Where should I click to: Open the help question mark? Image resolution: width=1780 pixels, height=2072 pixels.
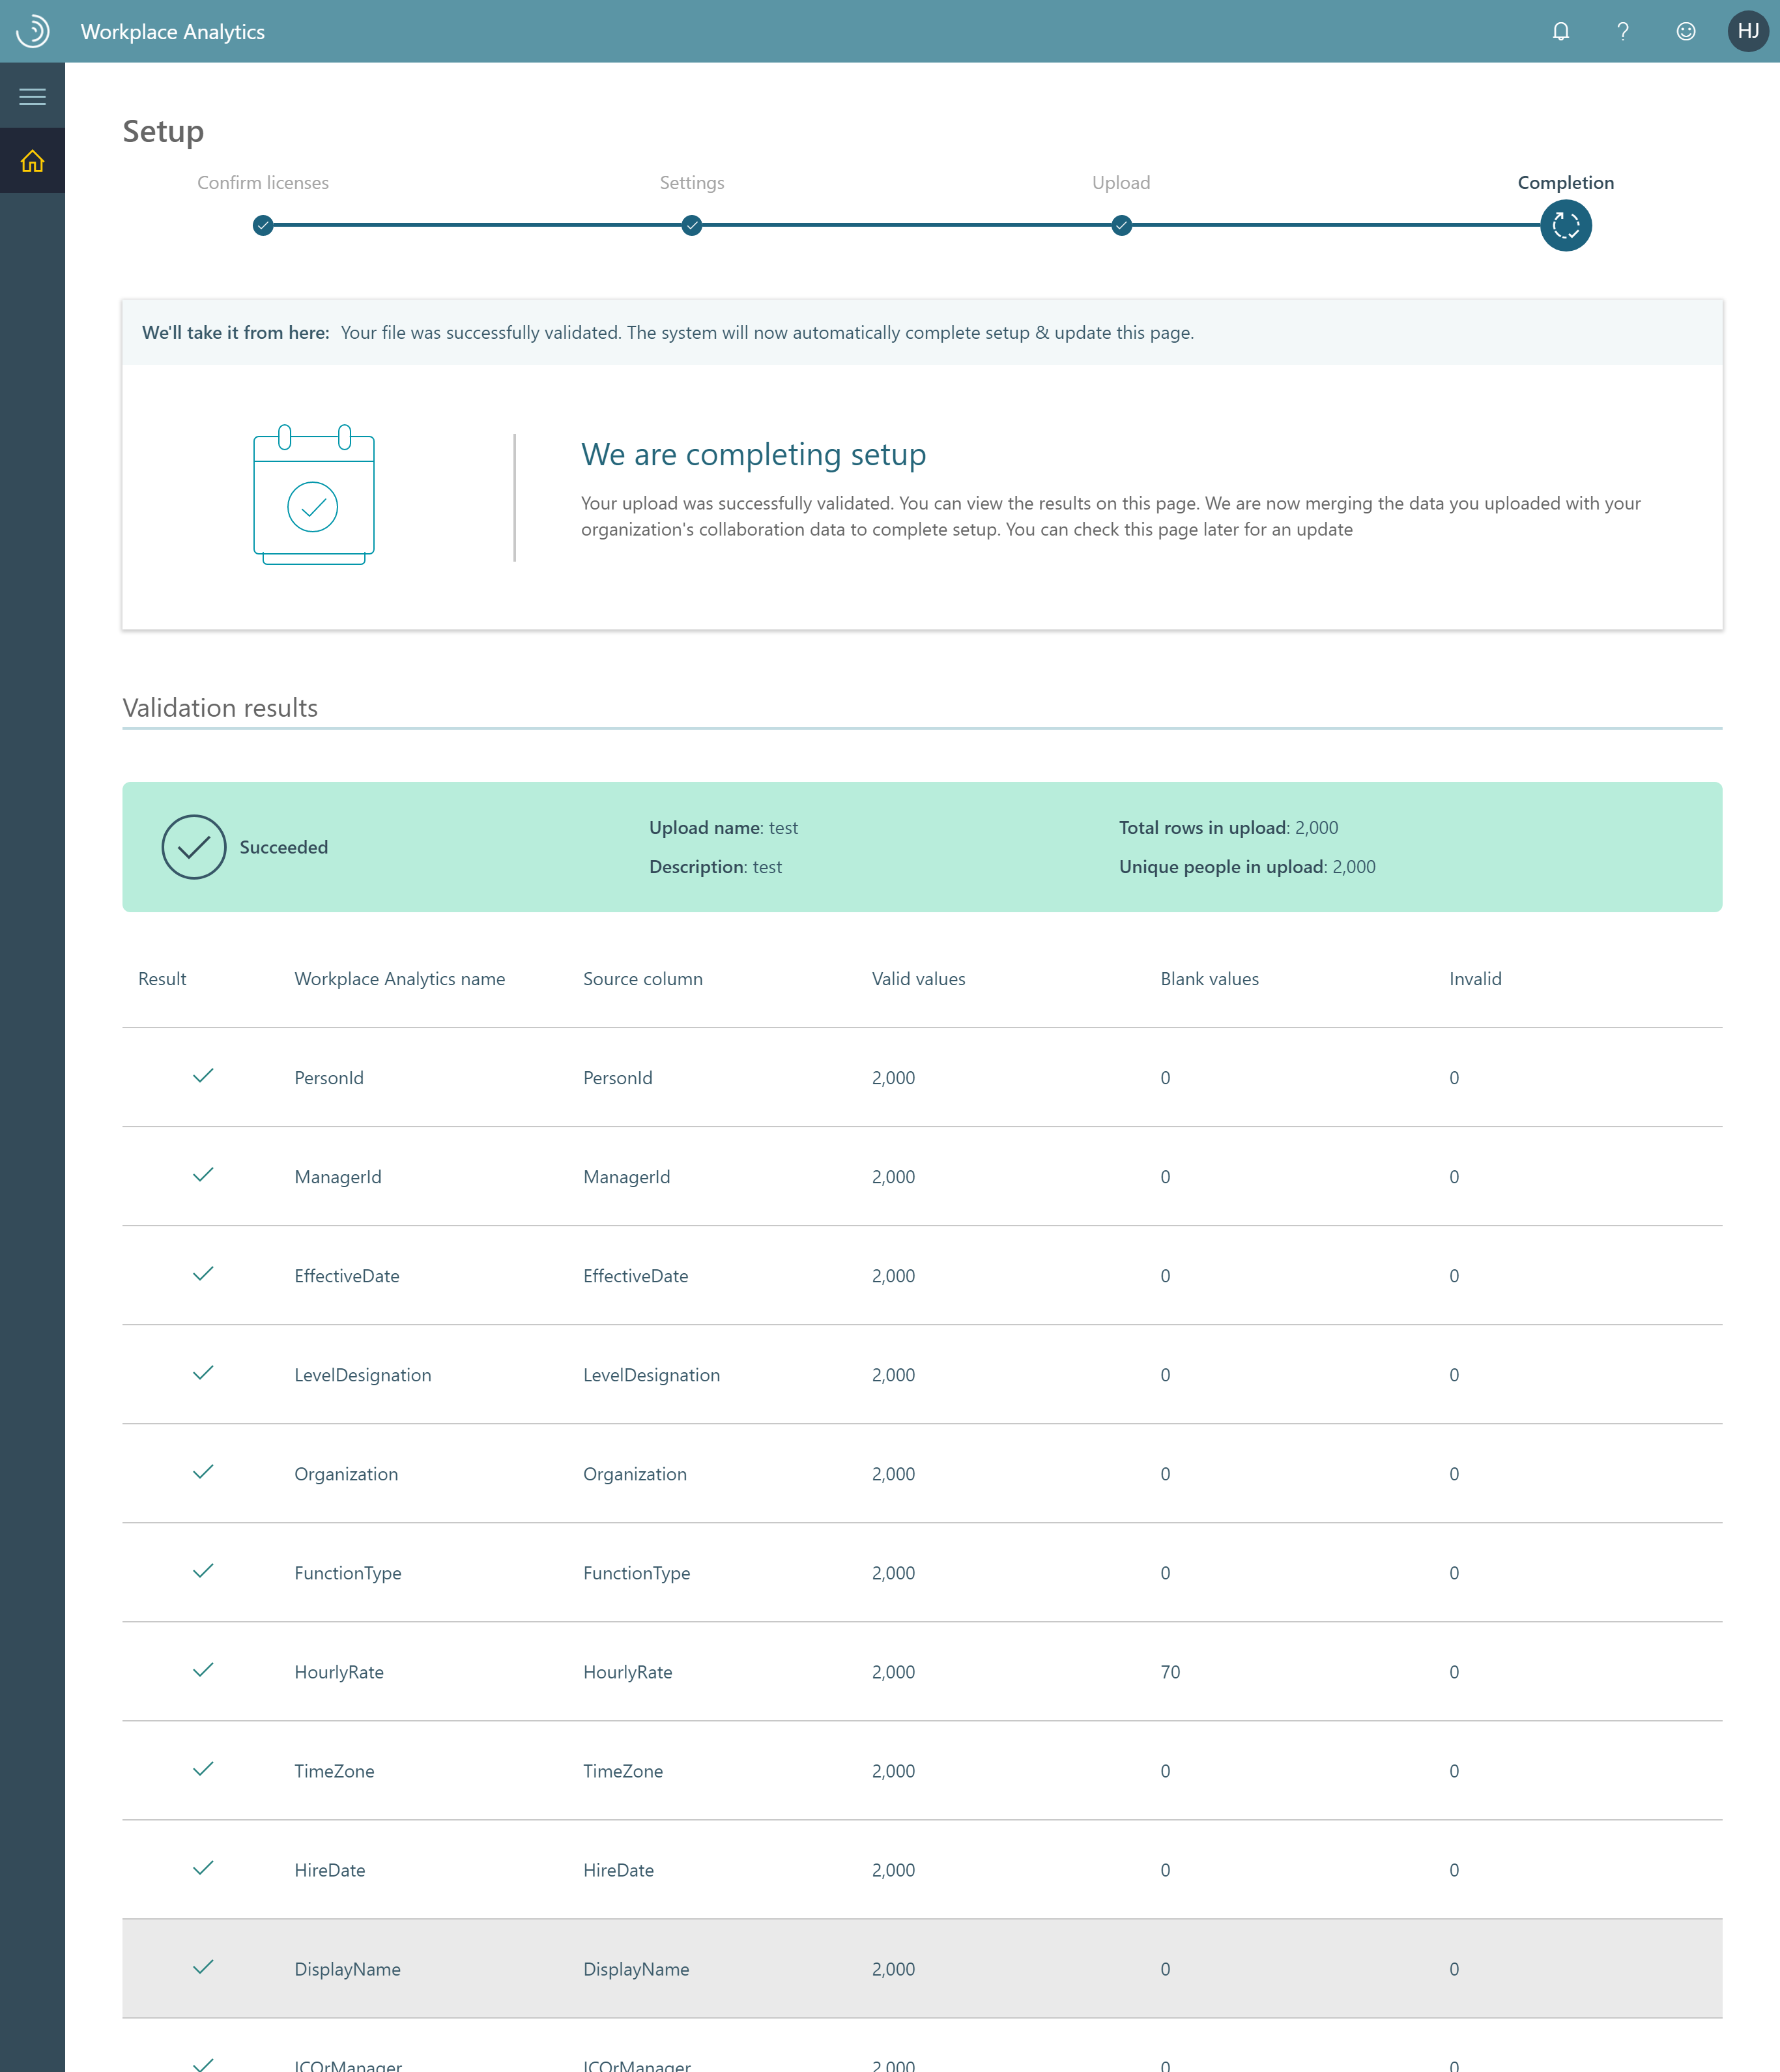[1623, 31]
